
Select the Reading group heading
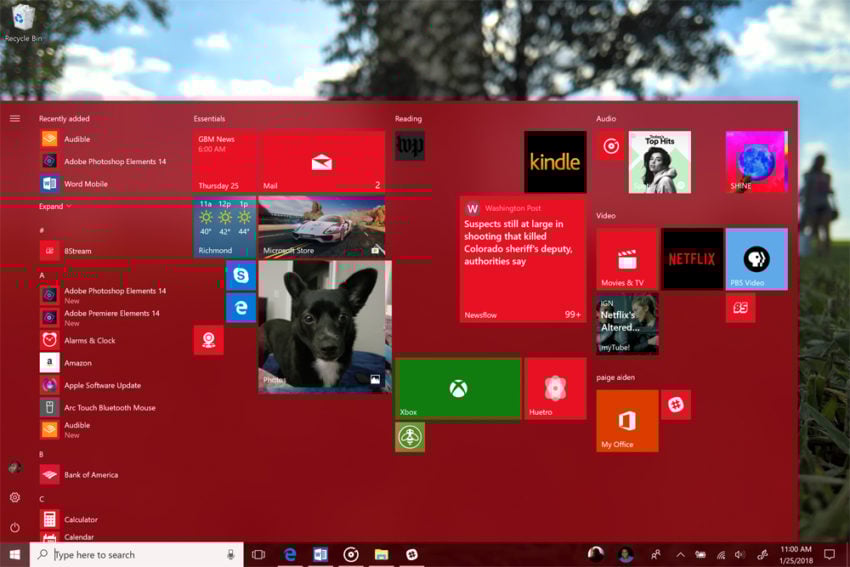click(408, 119)
